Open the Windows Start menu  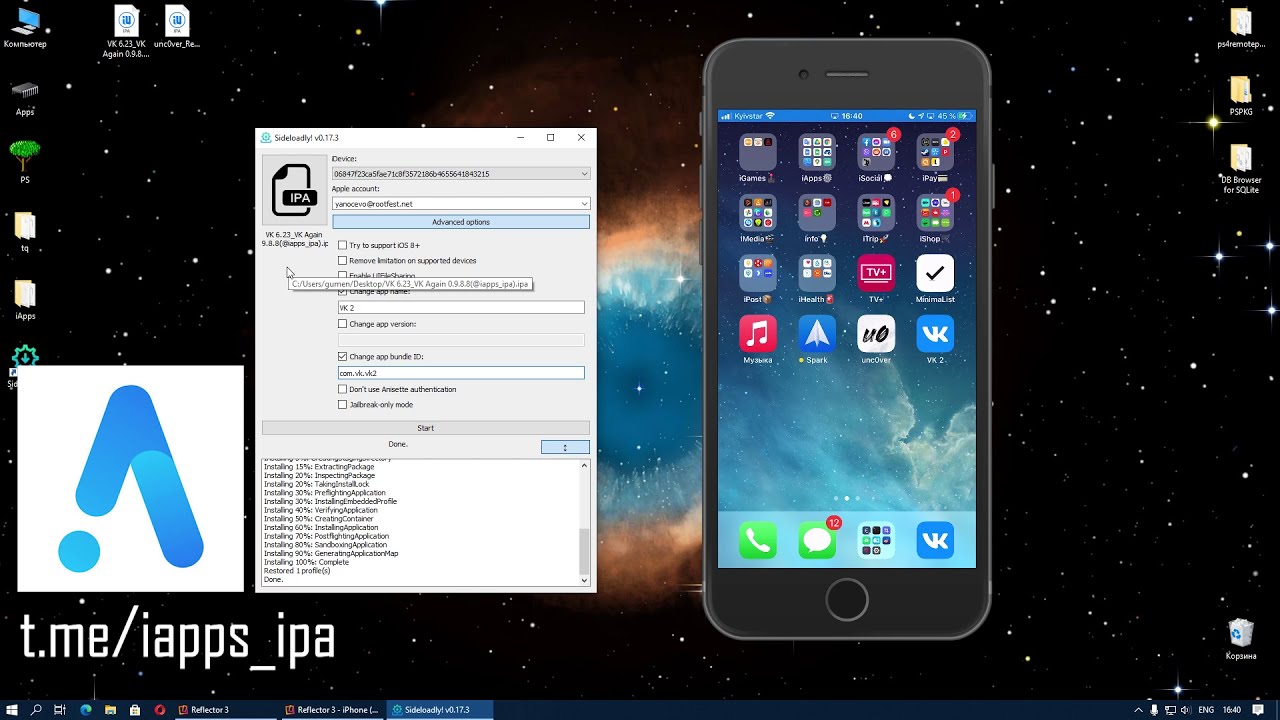(13, 710)
